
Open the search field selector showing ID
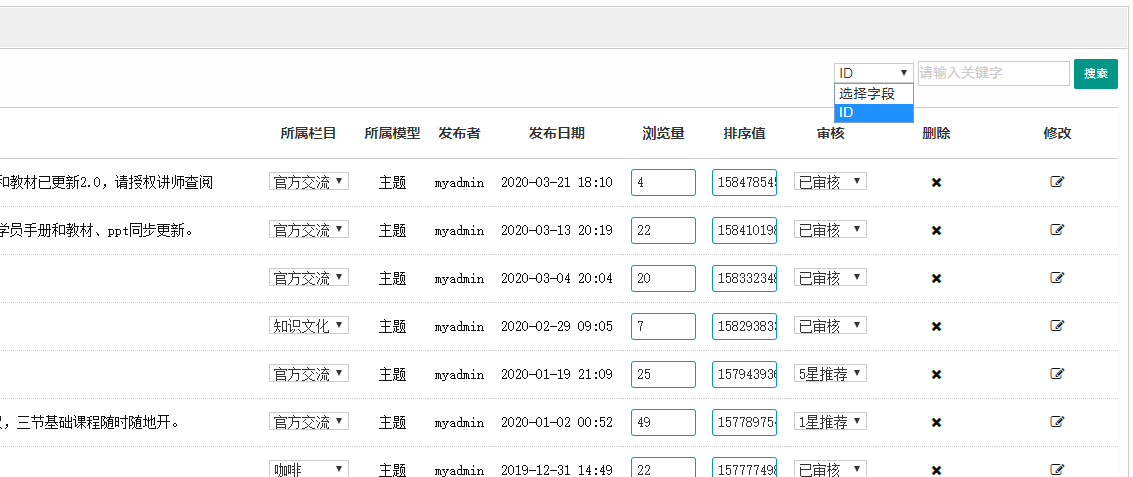click(x=873, y=73)
